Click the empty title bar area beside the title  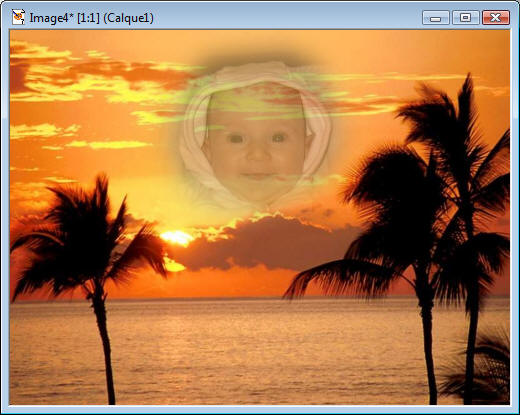pos(287,18)
